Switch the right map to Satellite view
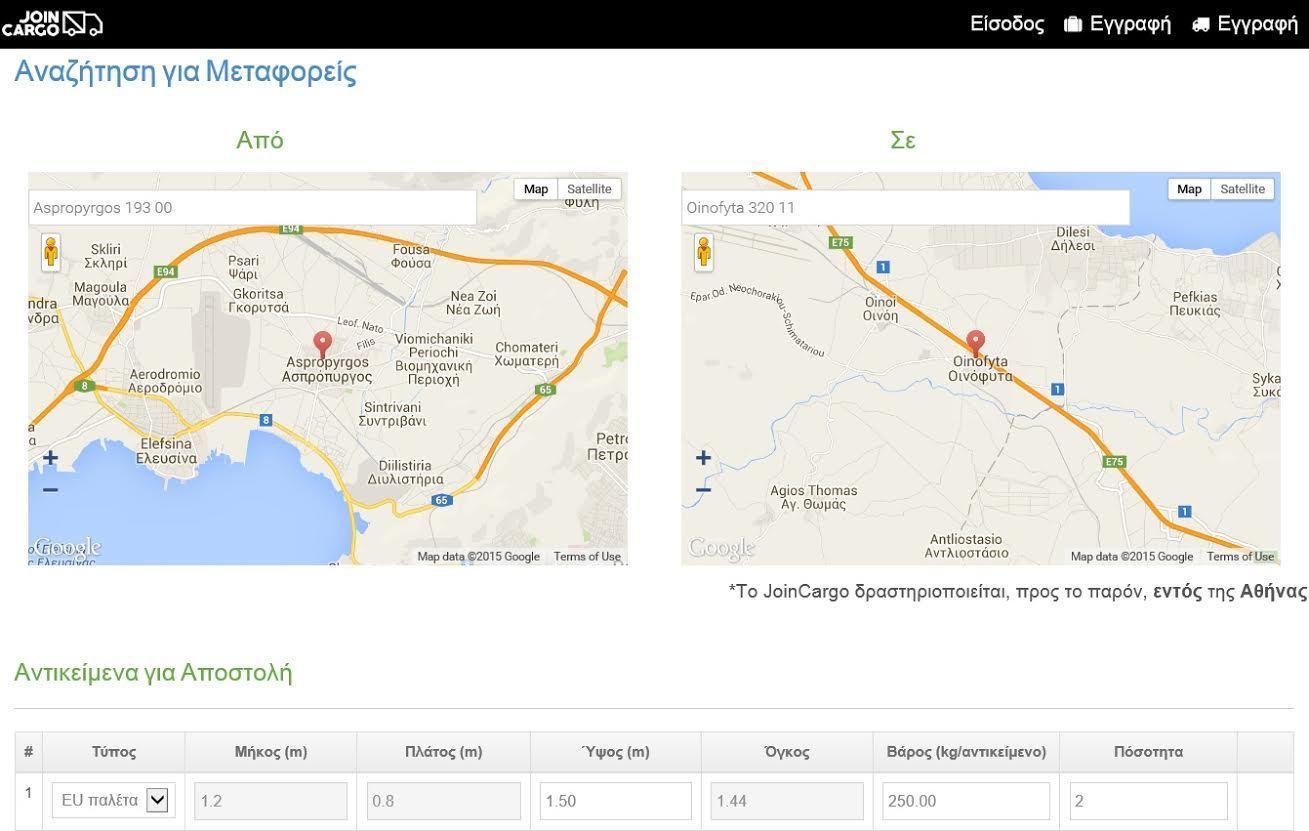The height and width of the screenshot is (831, 1309). [1242, 189]
